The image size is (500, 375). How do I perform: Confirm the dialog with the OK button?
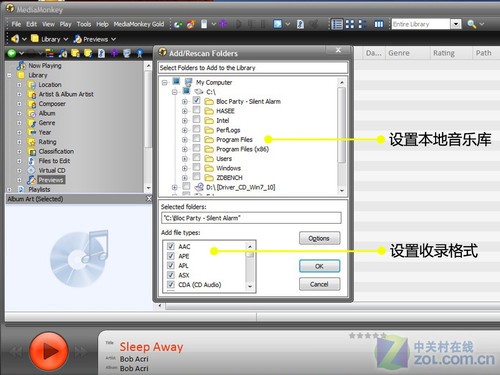coord(320,266)
